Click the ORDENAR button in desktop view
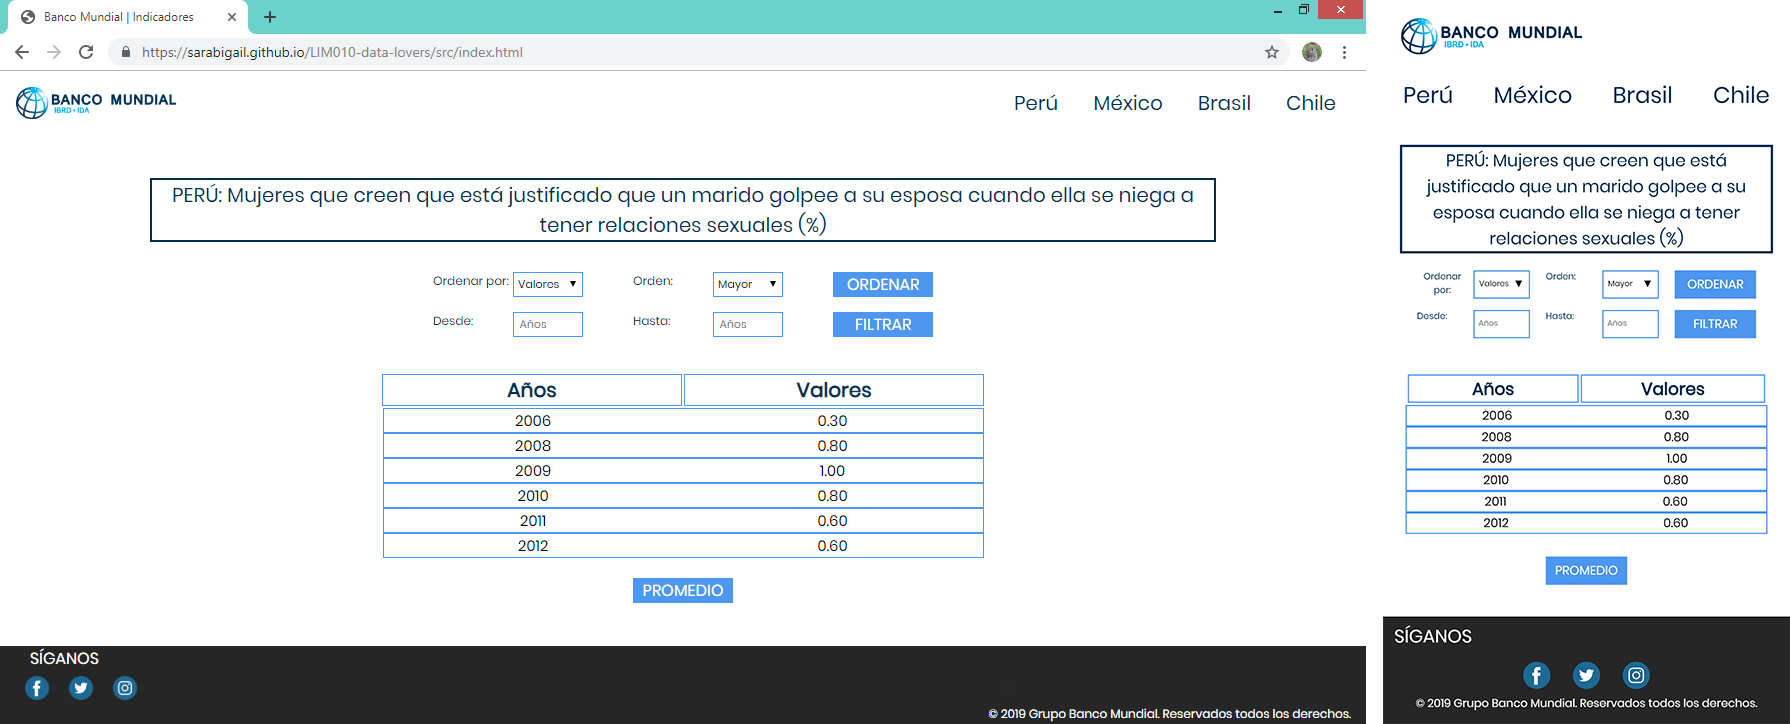This screenshot has height=724, width=1790. coord(883,284)
